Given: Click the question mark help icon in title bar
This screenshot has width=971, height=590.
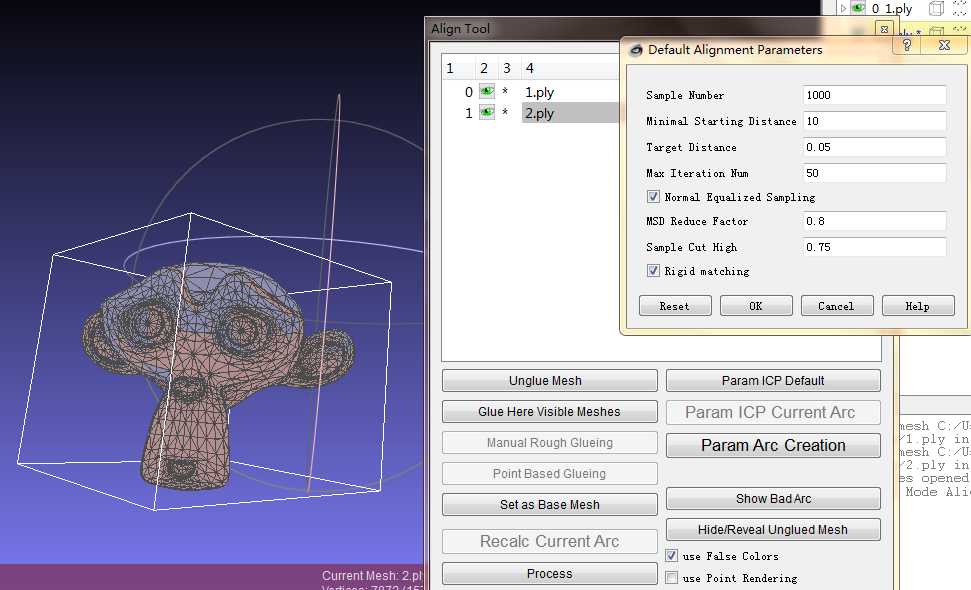Looking at the screenshot, I should click(x=907, y=45).
